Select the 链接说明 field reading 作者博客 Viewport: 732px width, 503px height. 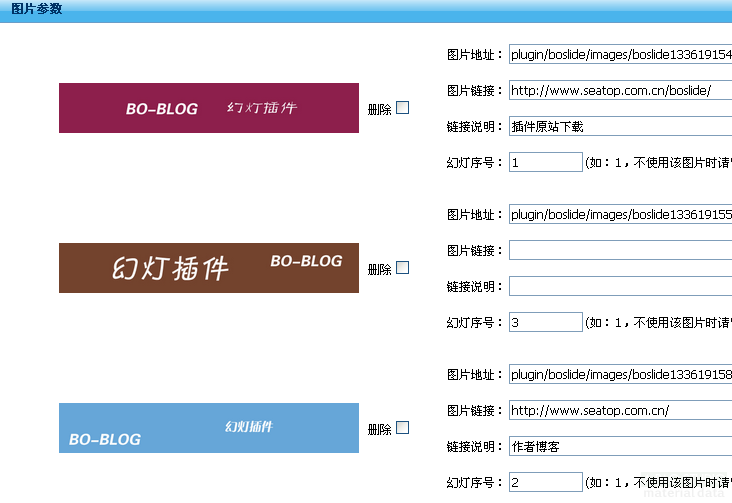(x=620, y=446)
